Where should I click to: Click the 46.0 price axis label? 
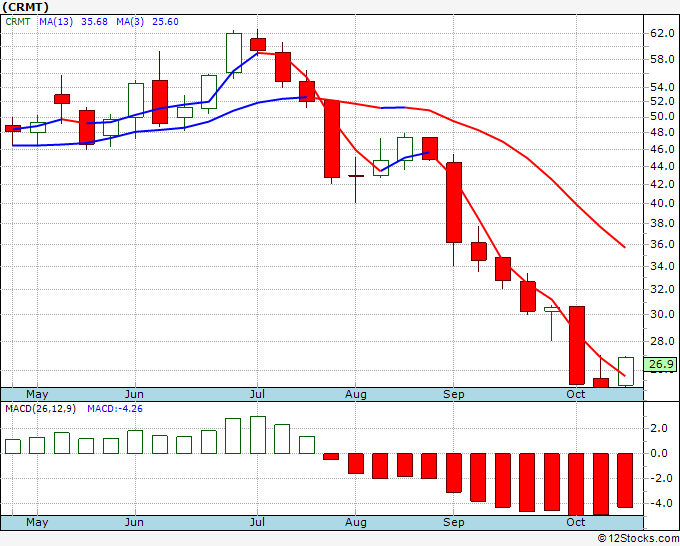click(x=662, y=149)
